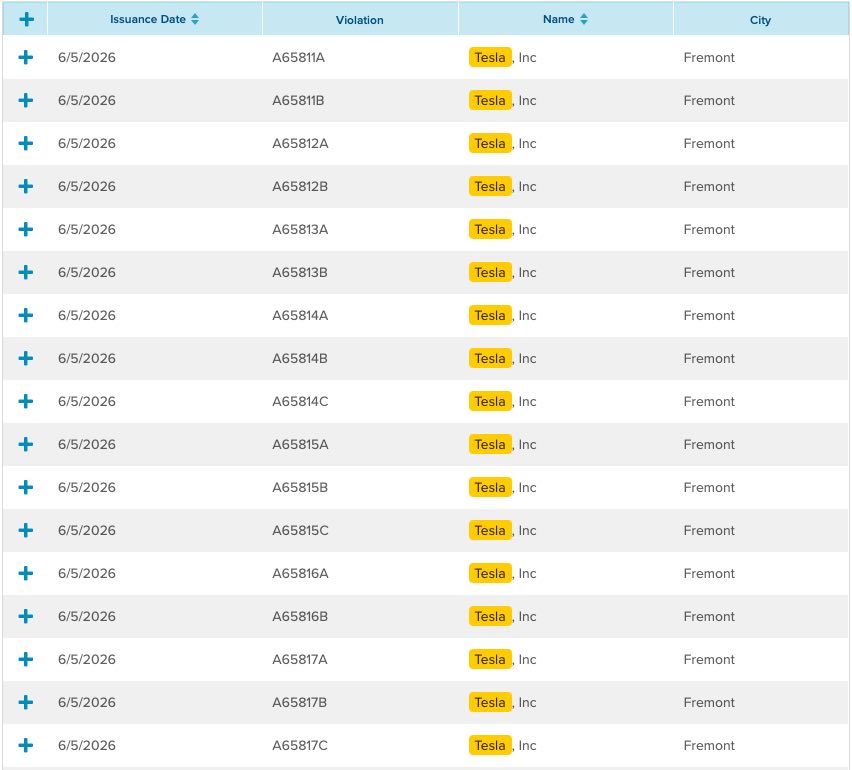852x770 pixels.
Task: Sort table by Name column arrows
Action: pyautogui.click(x=584, y=20)
